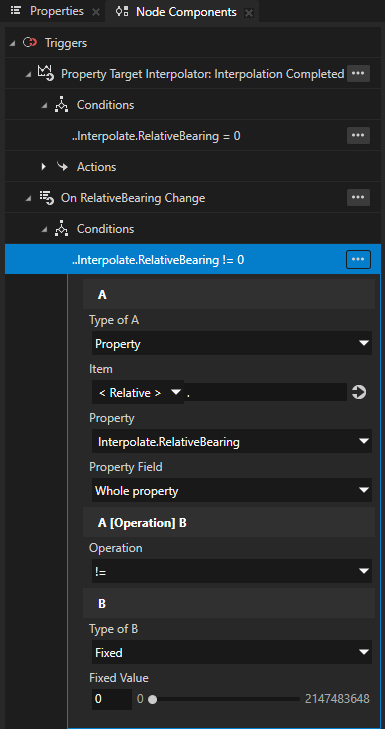This screenshot has width=385, height=729.
Task: Click the go-to-item arrow icon
Action: tap(359, 392)
